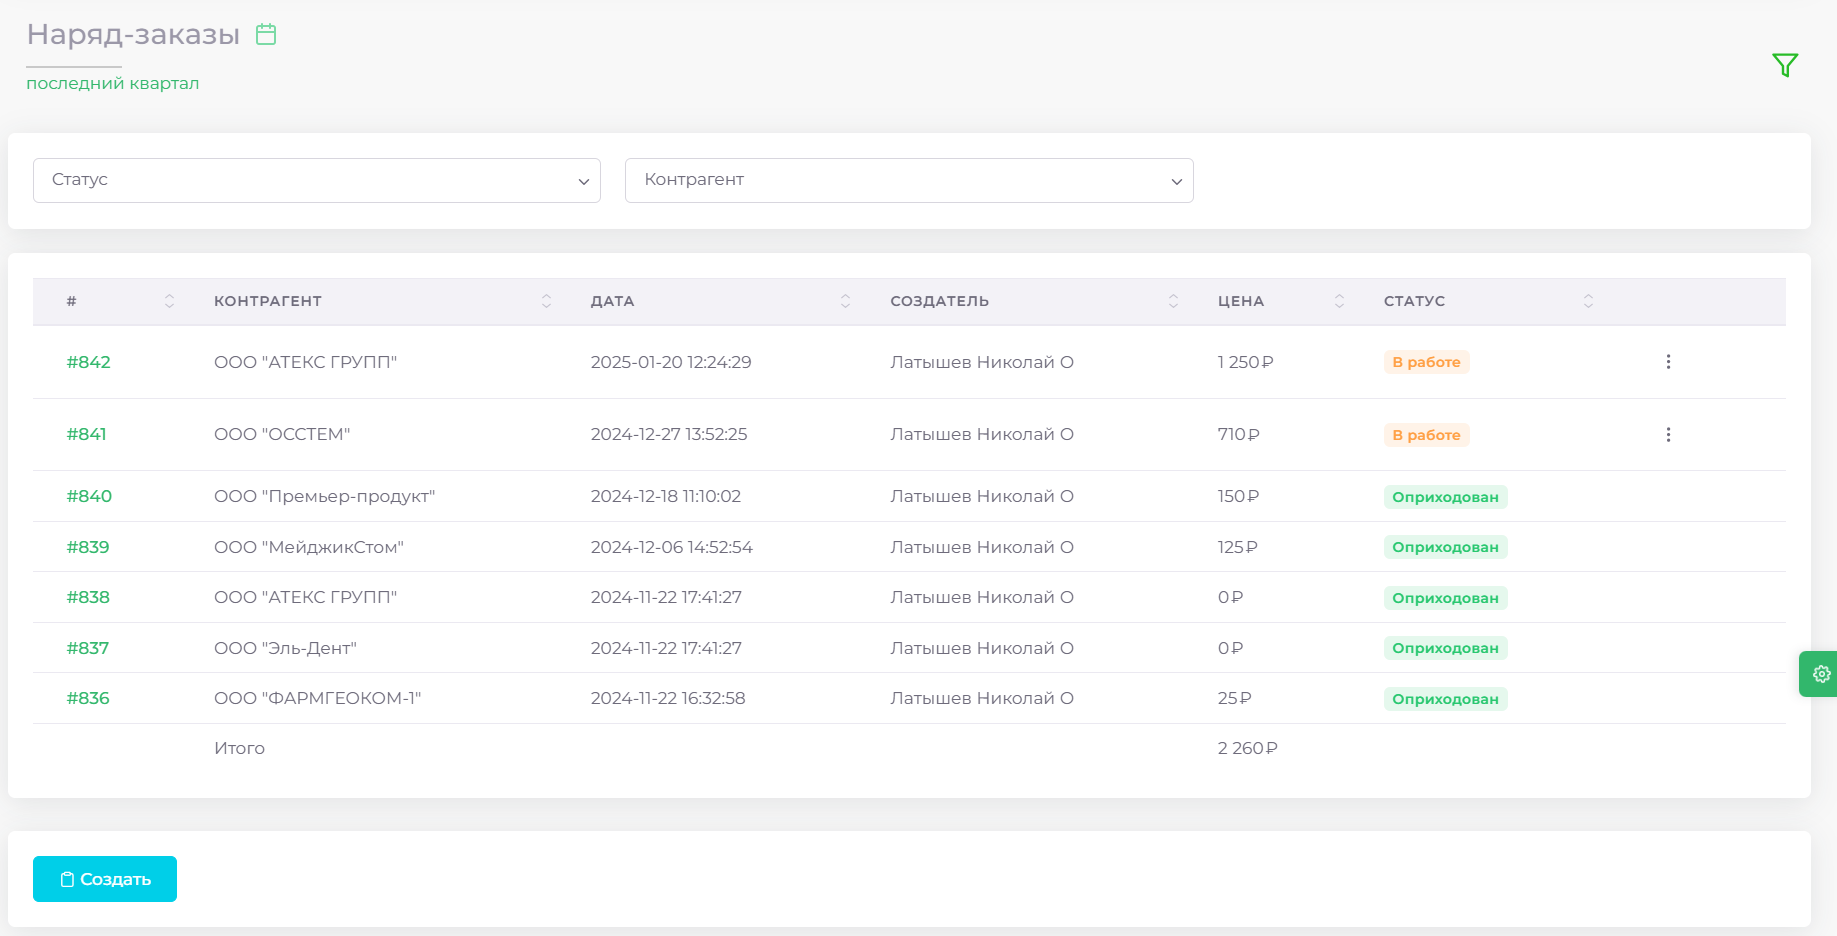The height and width of the screenshot is (936, 1837).
Task: Click the green filter funnel icon
Action: click(1785, 65)
